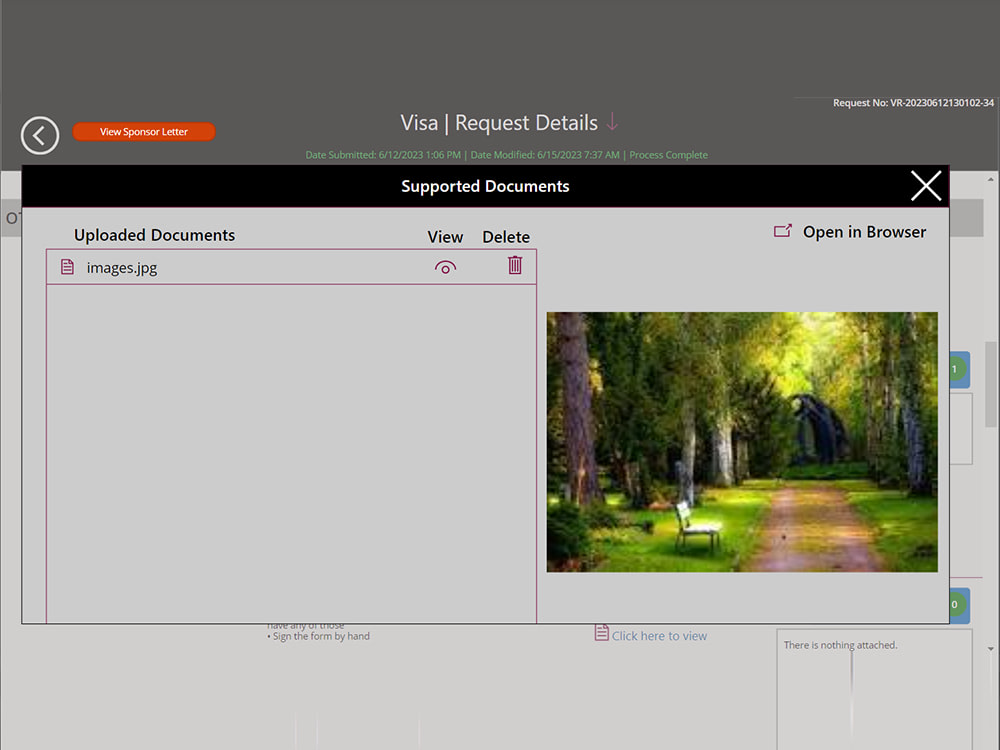Click the page scrollbar up arrow
Viewport: 1000px width, 750px height.
point(990,179)
